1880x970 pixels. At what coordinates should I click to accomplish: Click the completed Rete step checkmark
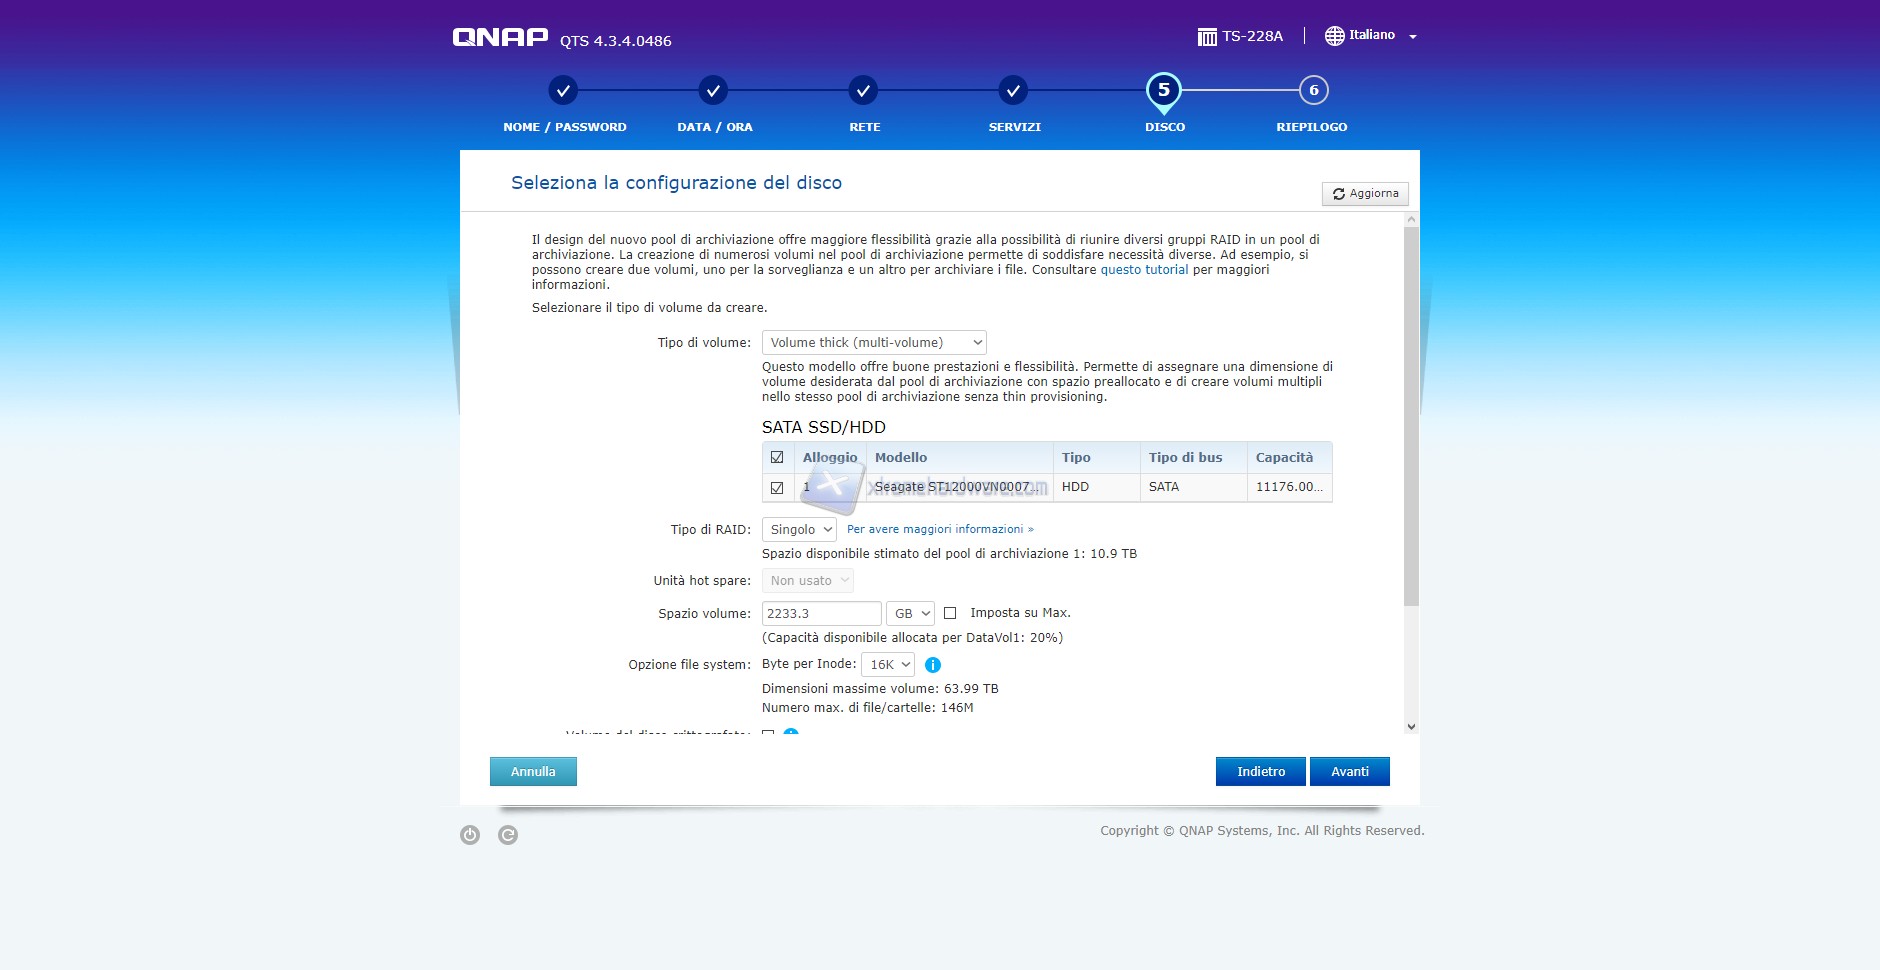(x=863, y=91)
